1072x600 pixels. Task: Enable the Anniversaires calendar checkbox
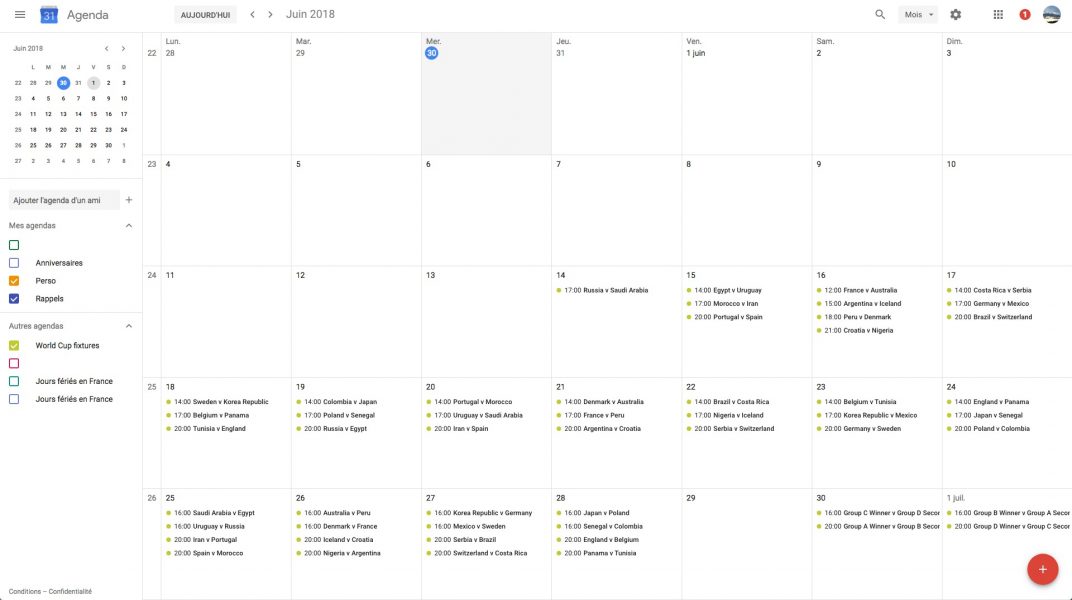click(x=14, y=263)
